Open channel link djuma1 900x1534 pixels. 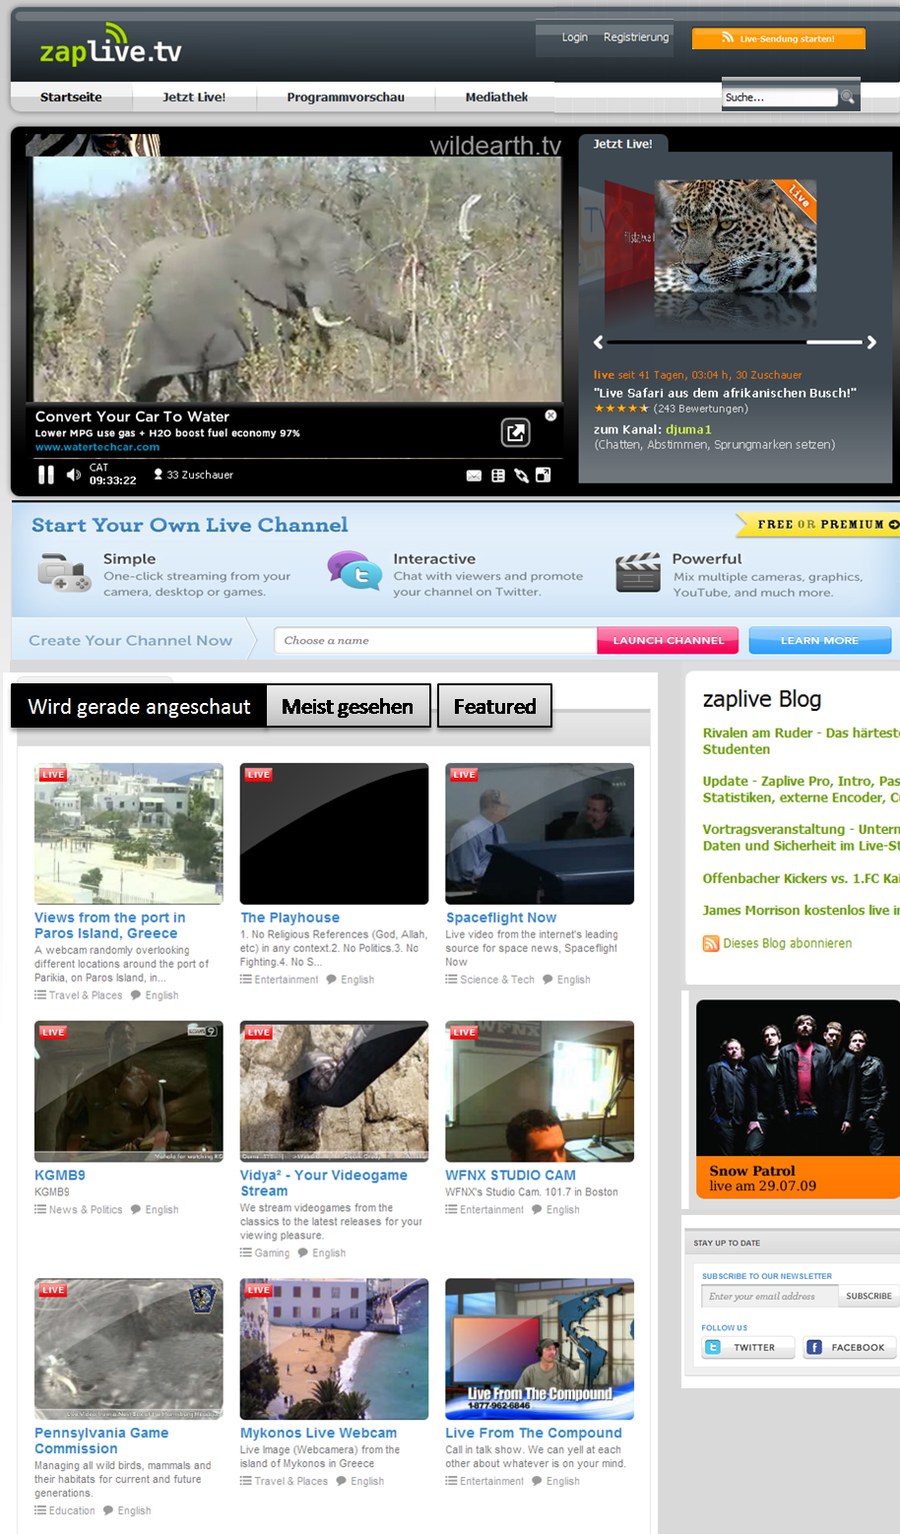point(689,430)
